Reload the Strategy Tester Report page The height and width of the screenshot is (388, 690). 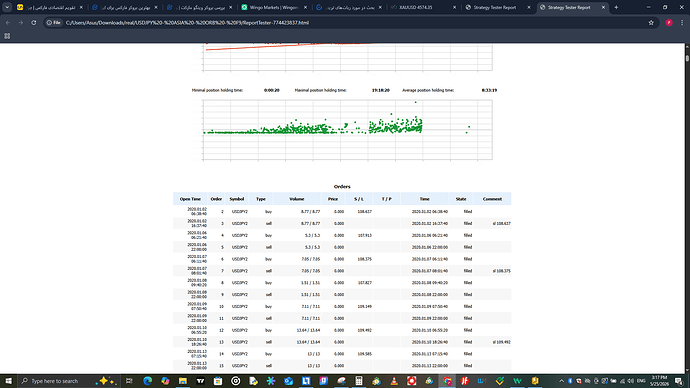pos(34,22)
